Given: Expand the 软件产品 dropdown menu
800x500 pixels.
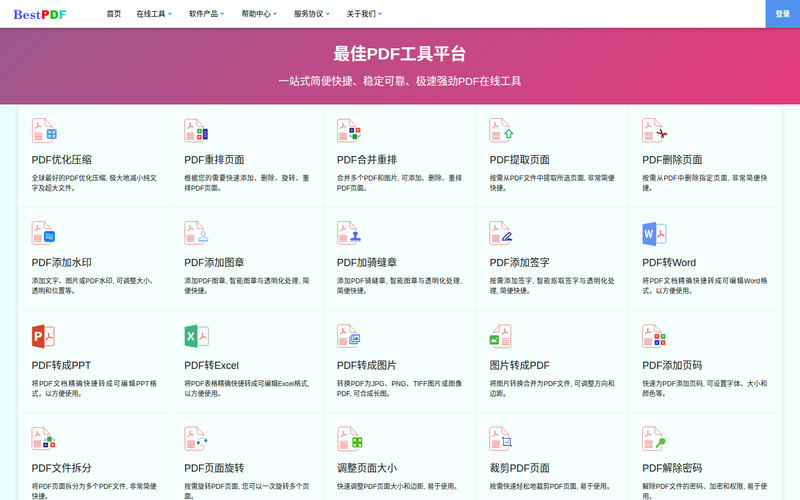Looking at the screenshot, I should [206, 14].
